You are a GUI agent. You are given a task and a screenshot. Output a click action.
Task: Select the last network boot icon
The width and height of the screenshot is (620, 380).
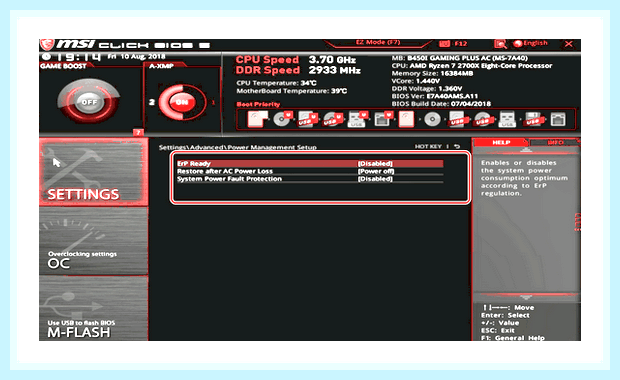click(x=558, y=119)
